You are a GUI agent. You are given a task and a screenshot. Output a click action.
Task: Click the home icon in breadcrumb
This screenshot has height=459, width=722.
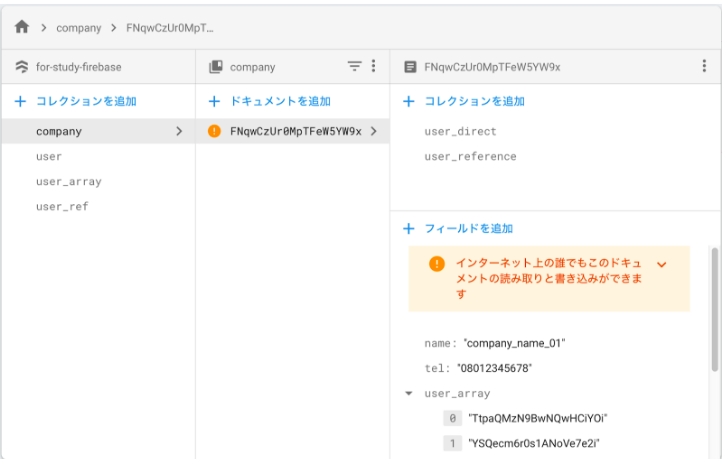click(x=22, y=27)
